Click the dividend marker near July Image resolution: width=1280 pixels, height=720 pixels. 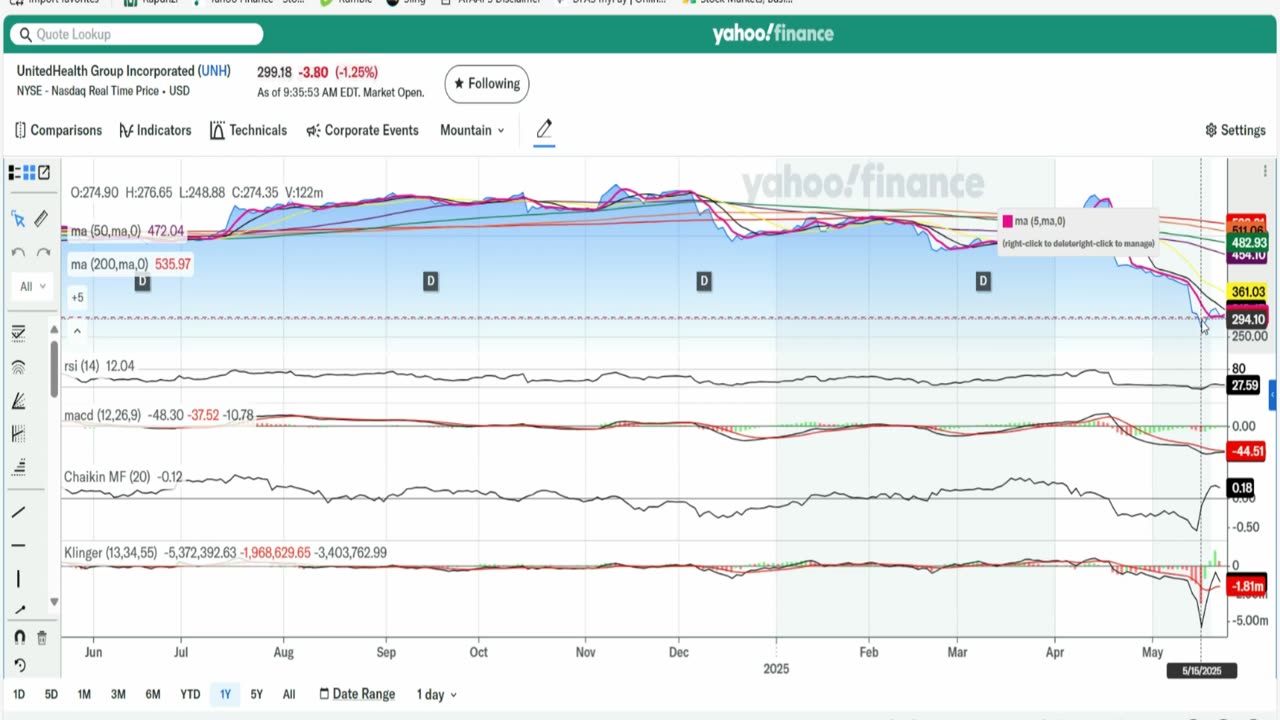142,282
